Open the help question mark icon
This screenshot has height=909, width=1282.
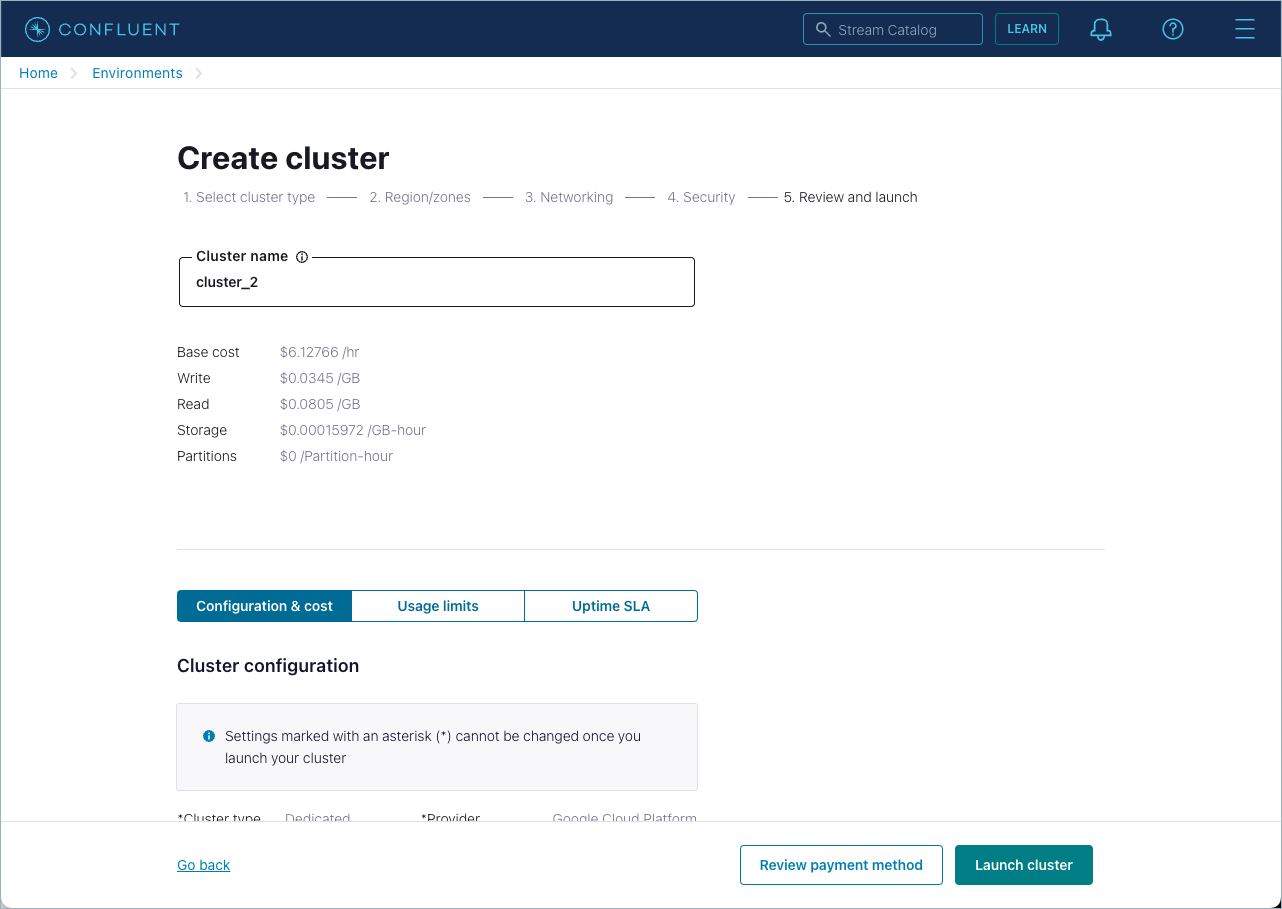point(1172,29)
